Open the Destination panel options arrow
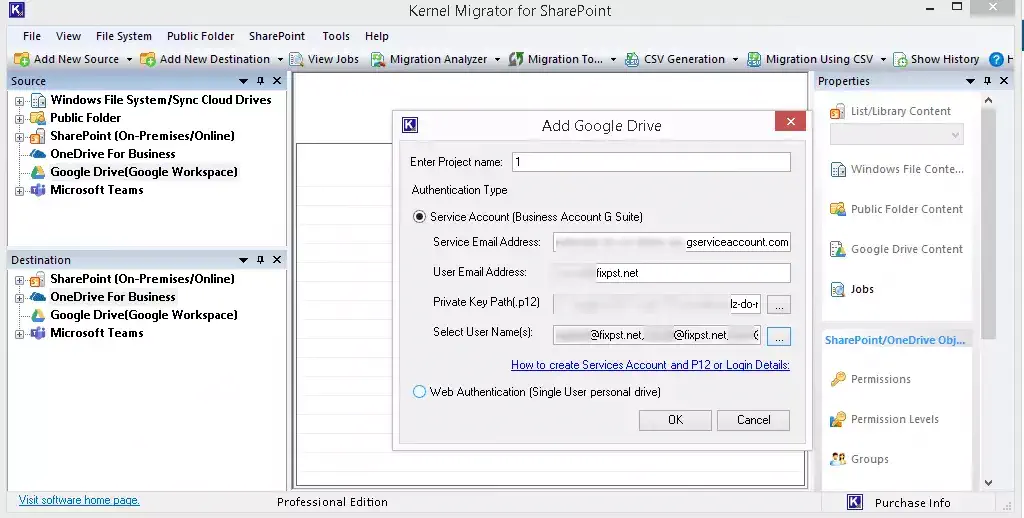The height and width of the screenshot is (518, 1024). point(244,260)
